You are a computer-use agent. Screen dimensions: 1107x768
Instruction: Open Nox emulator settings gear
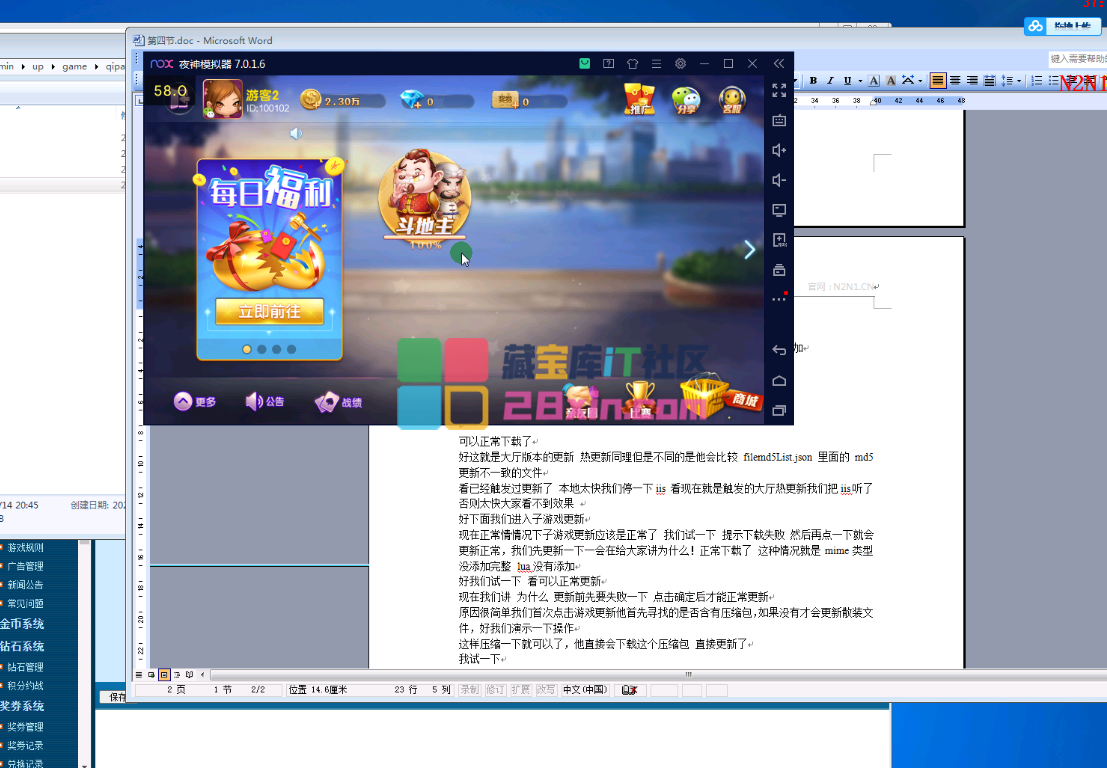[x=680, y=63]
